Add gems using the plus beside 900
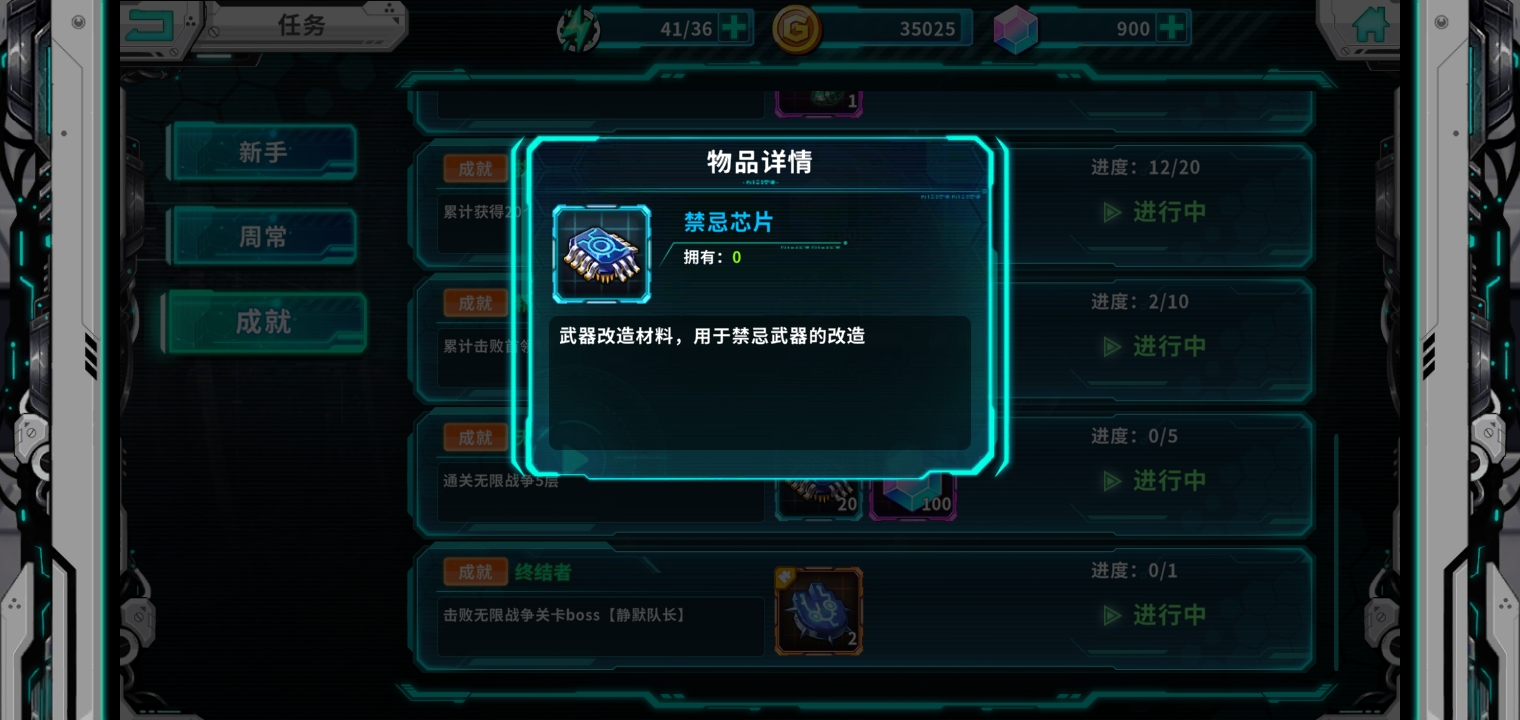 tap(1173, 28)
